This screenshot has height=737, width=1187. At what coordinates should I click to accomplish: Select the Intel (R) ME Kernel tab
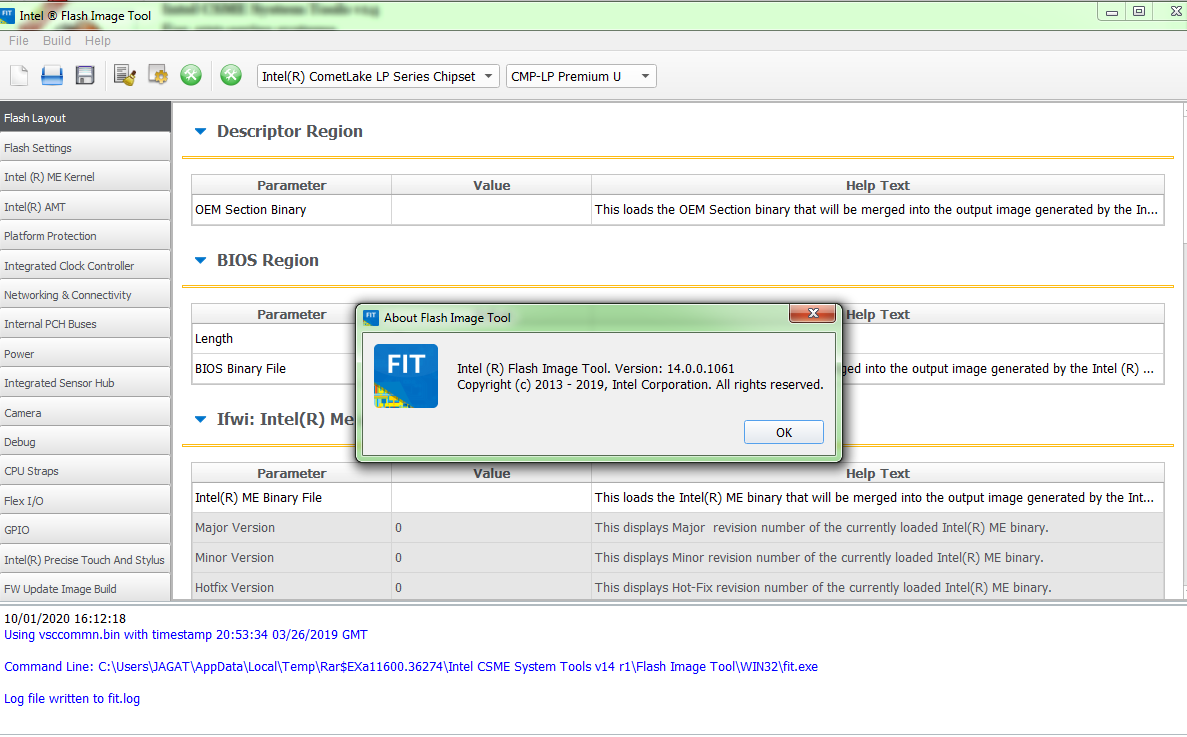[x=85, y=177]
